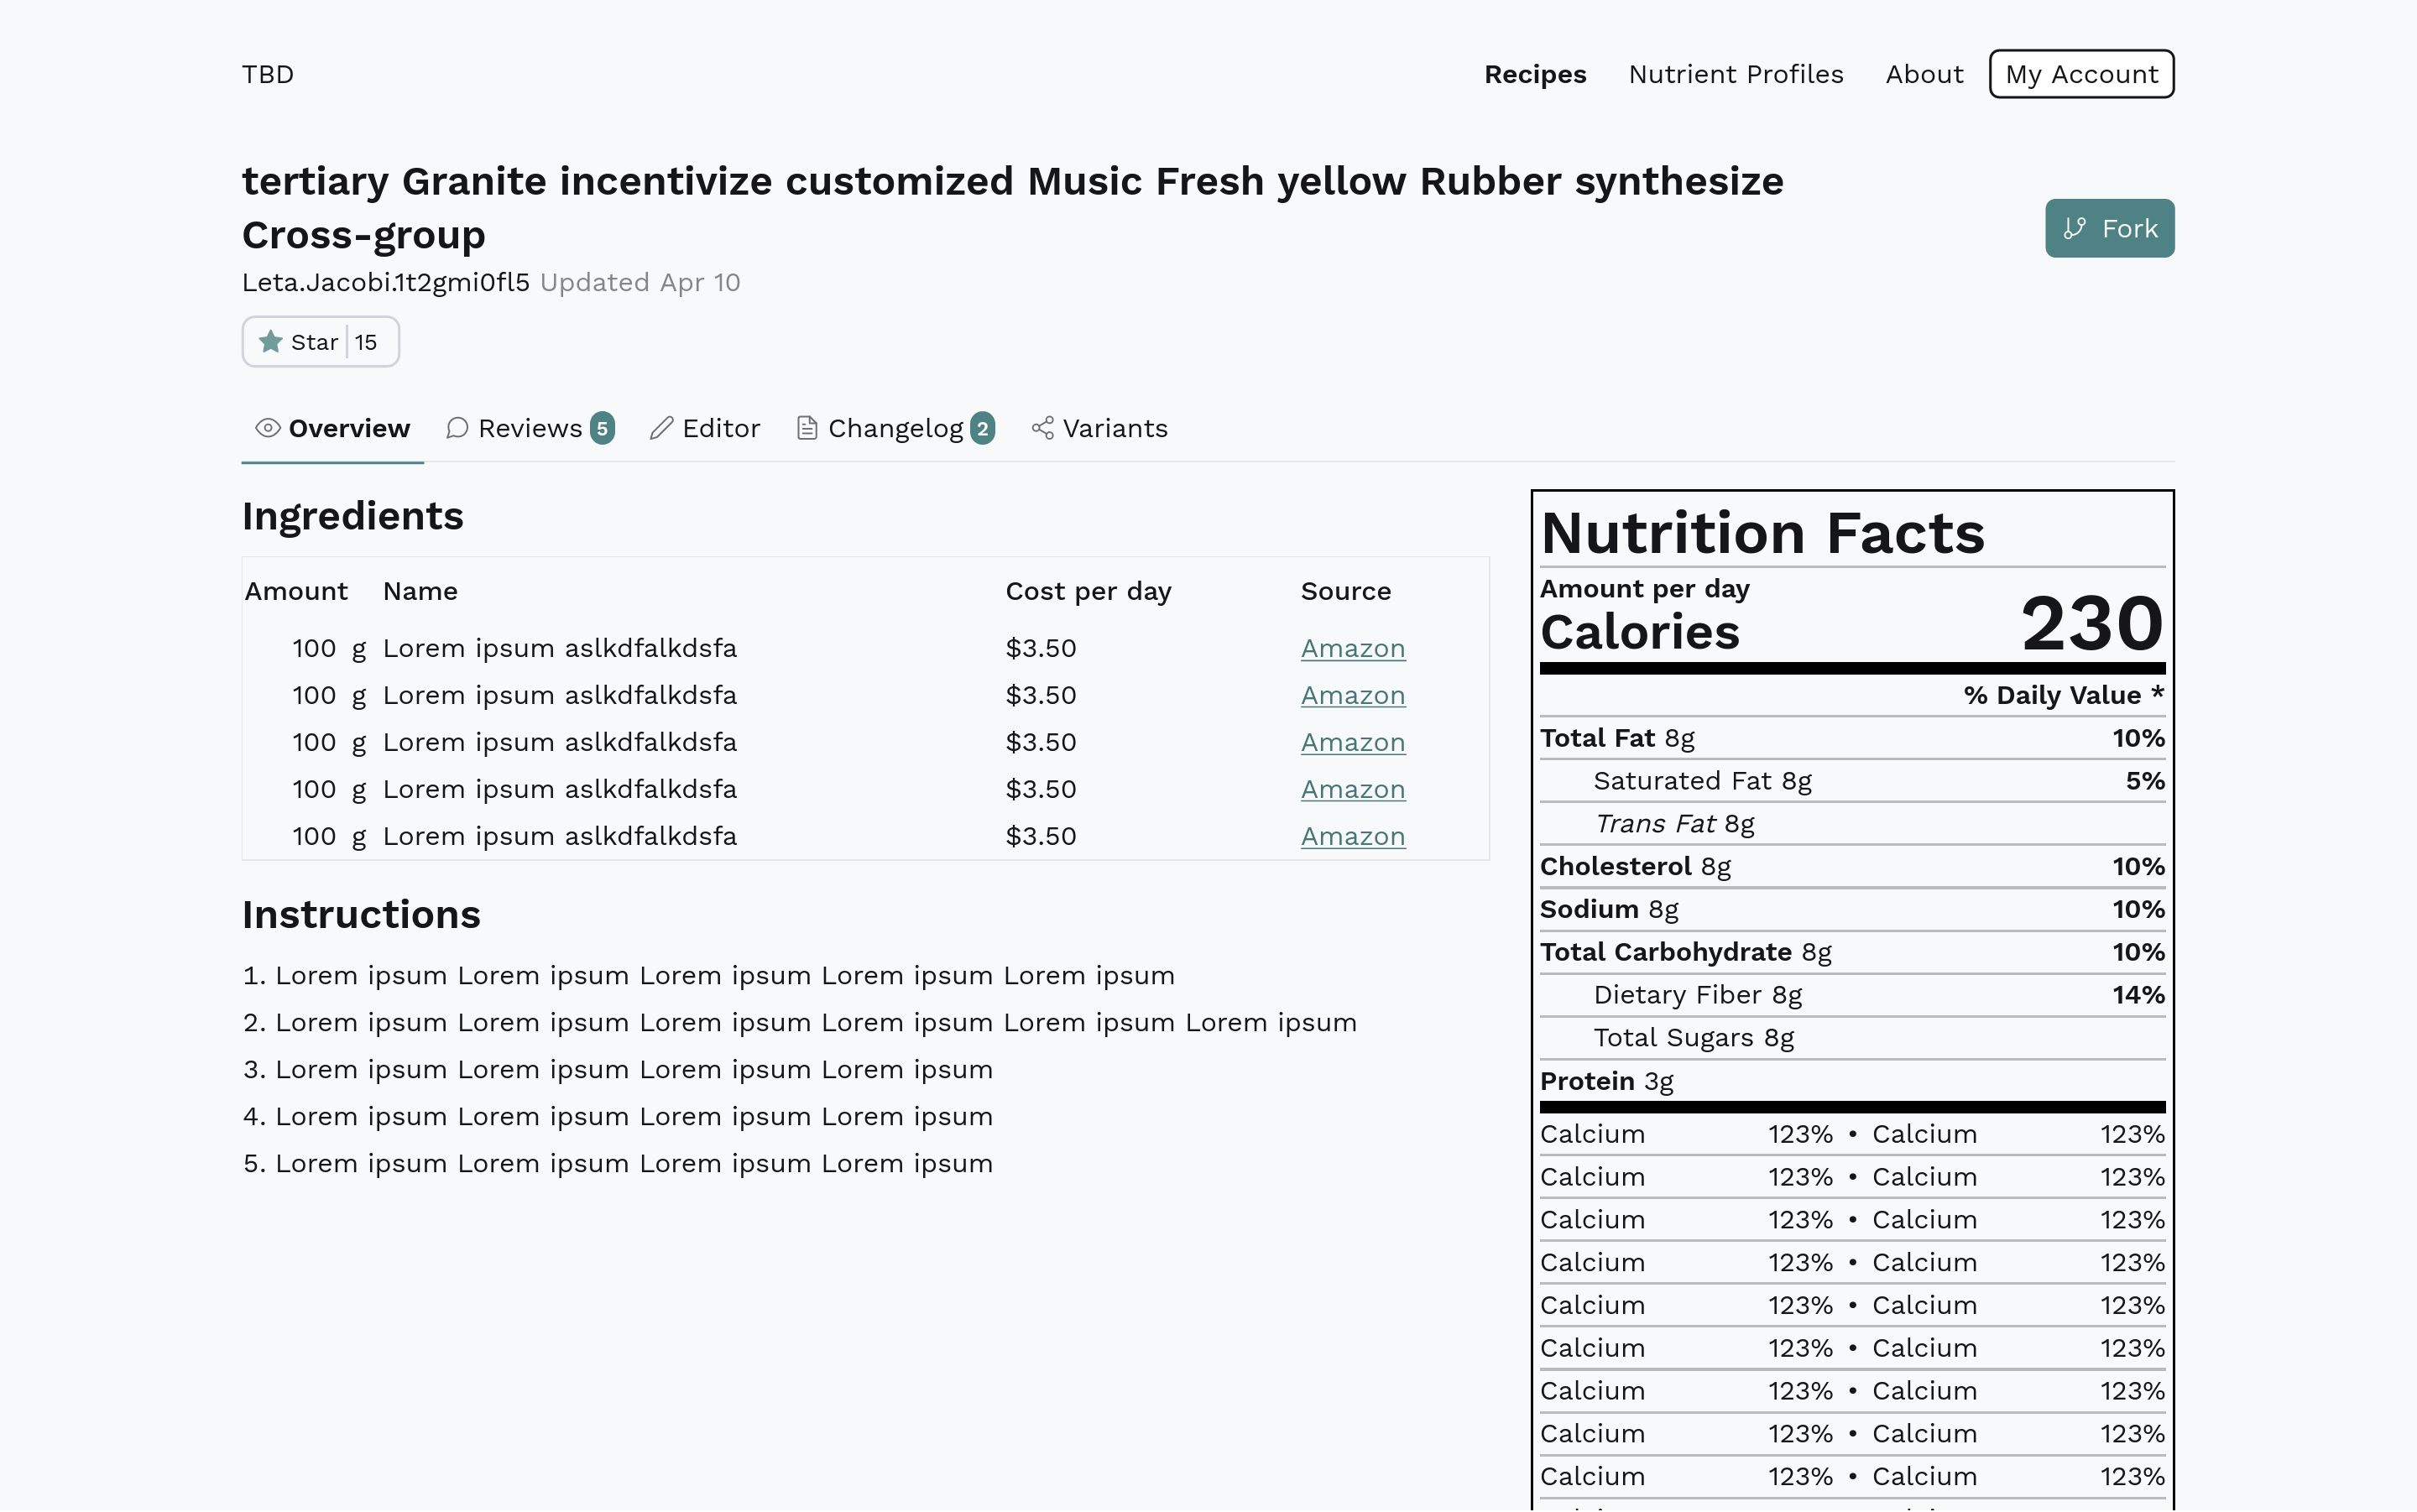Open the first ingredient's Amazon link
Viewport: 2417px width, 1512px height.
tap(1352, 649)
